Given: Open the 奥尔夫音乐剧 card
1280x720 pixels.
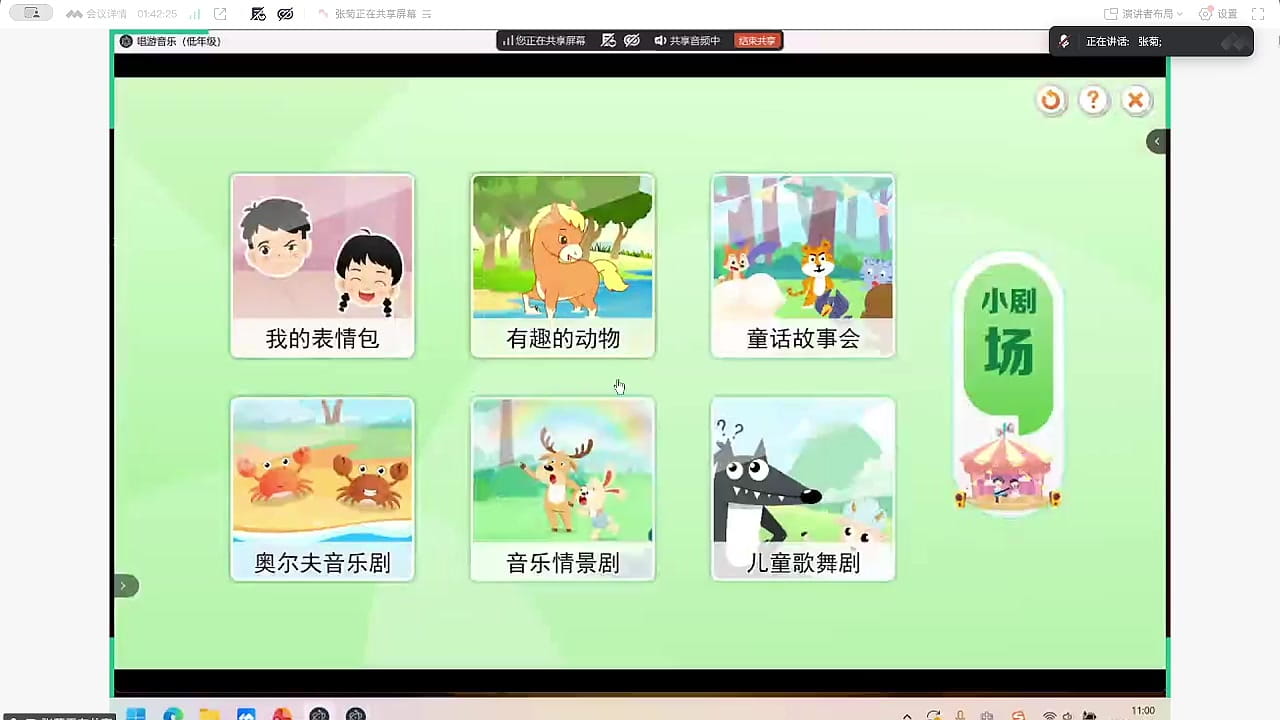Looking at the screenshot, I should [322, 489].
